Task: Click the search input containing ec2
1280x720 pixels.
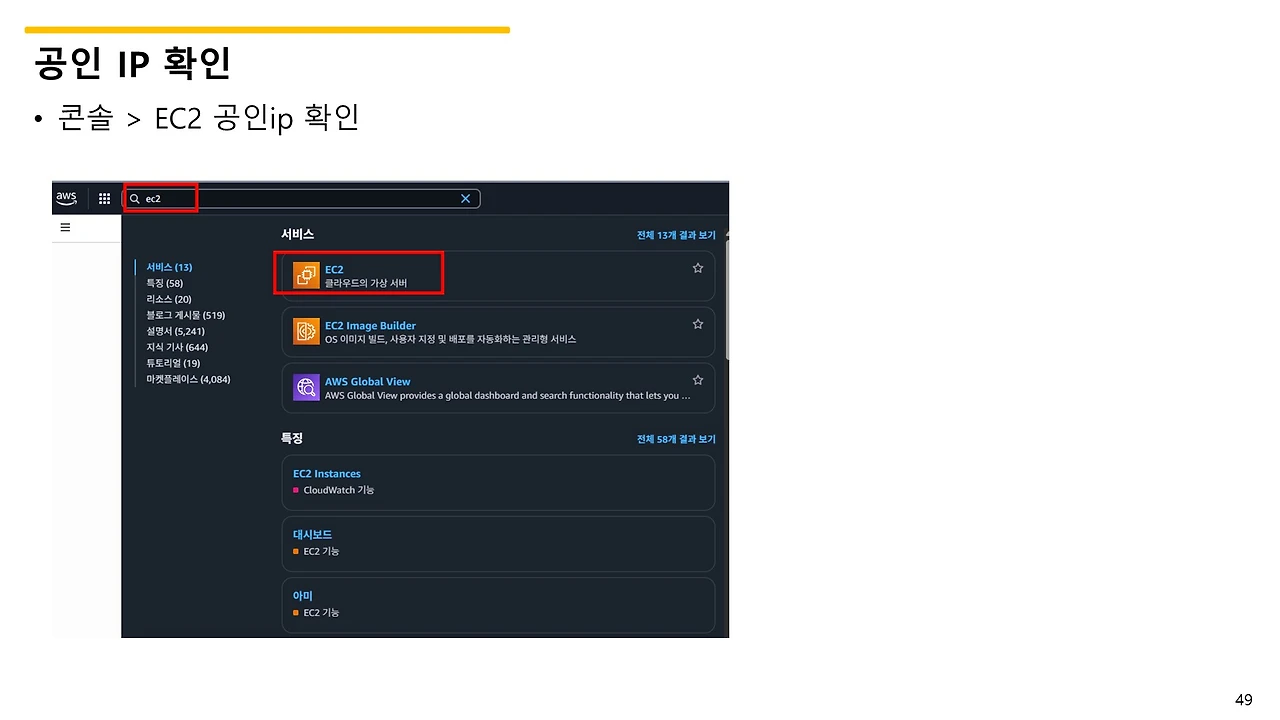Action: pos(300,198)
